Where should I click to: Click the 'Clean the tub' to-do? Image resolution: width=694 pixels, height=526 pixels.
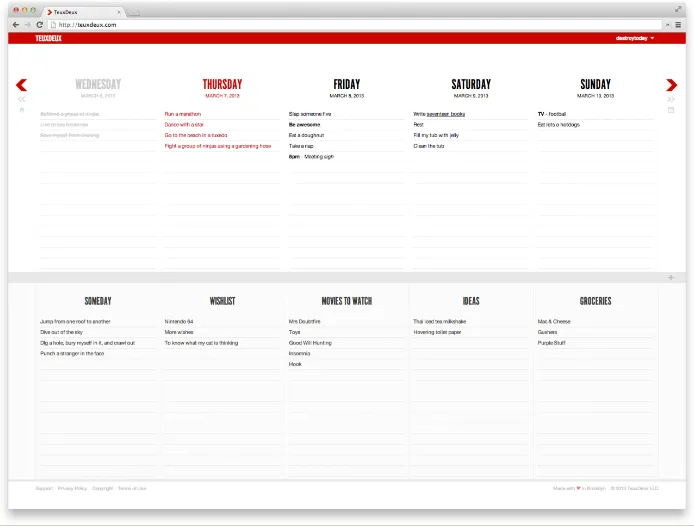click(429, 146)
